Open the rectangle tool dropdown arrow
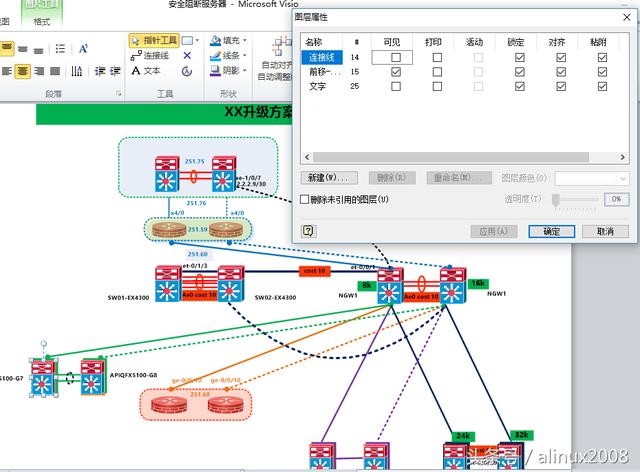The width and height of the screenshot is (640, 472). (197, 40)
